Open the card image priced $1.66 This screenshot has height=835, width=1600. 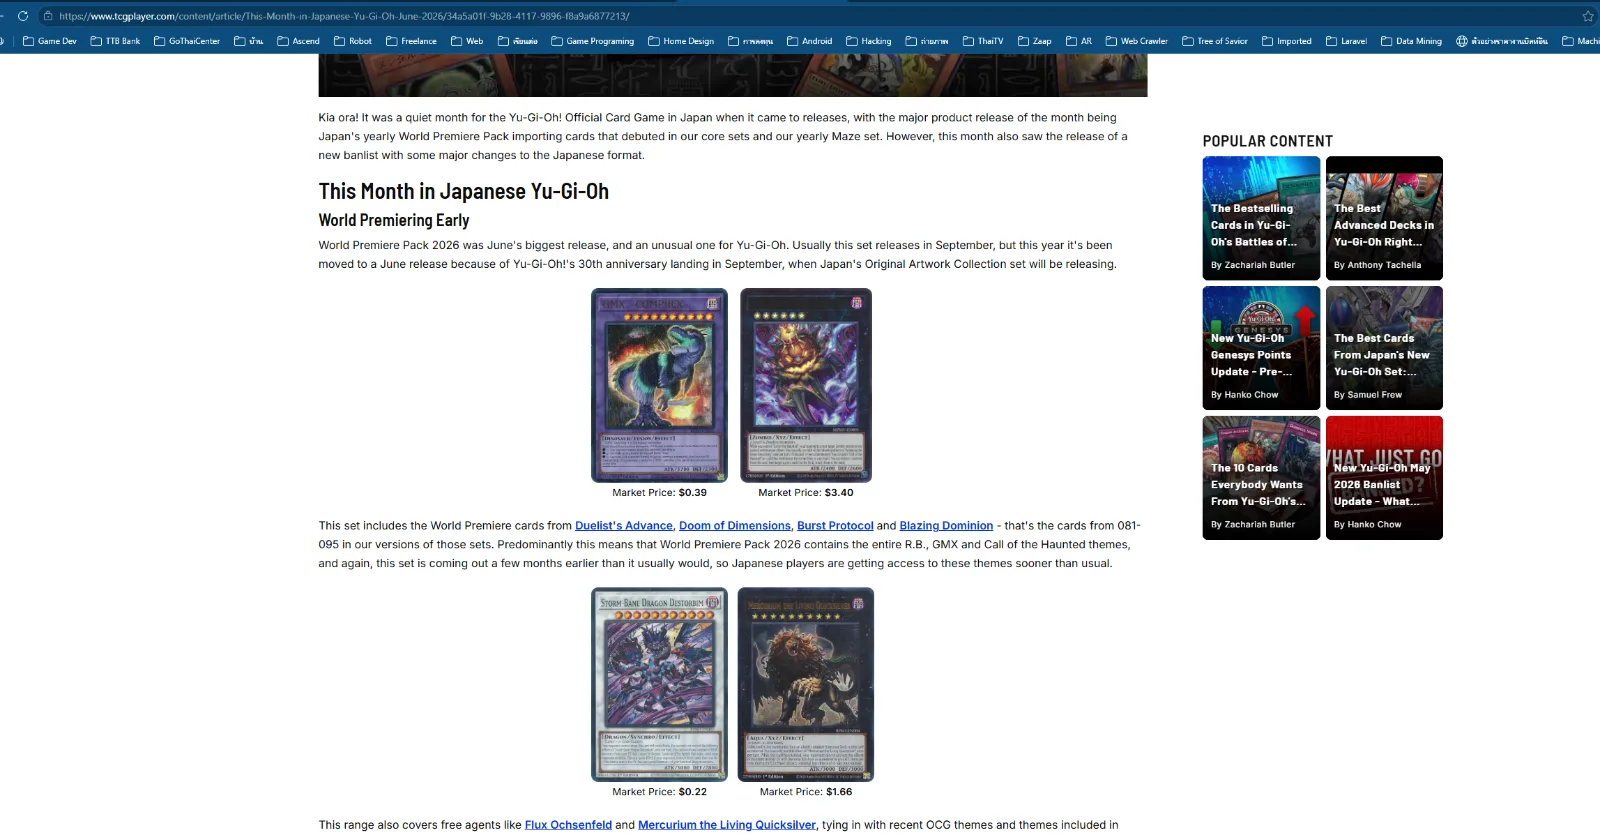(x=806, y=684)
